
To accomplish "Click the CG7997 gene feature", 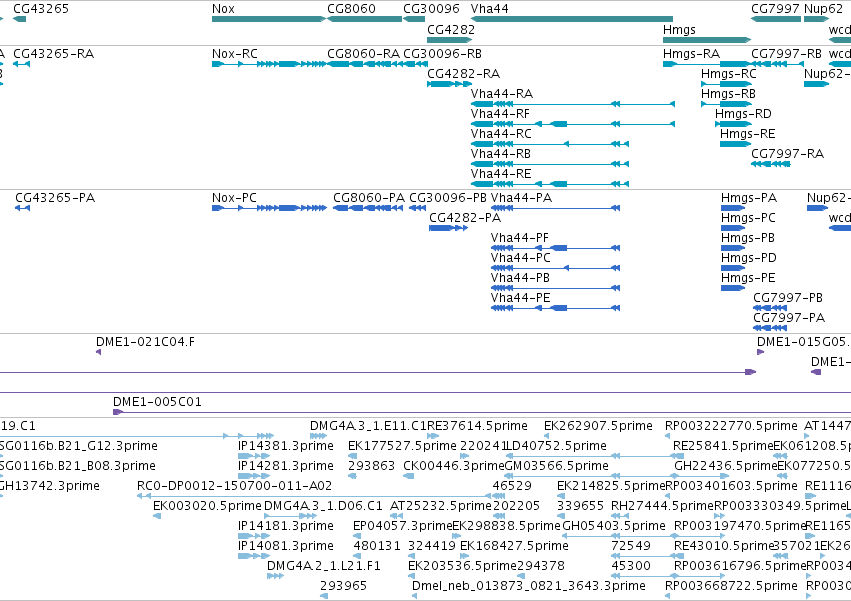I will point(776,19).
